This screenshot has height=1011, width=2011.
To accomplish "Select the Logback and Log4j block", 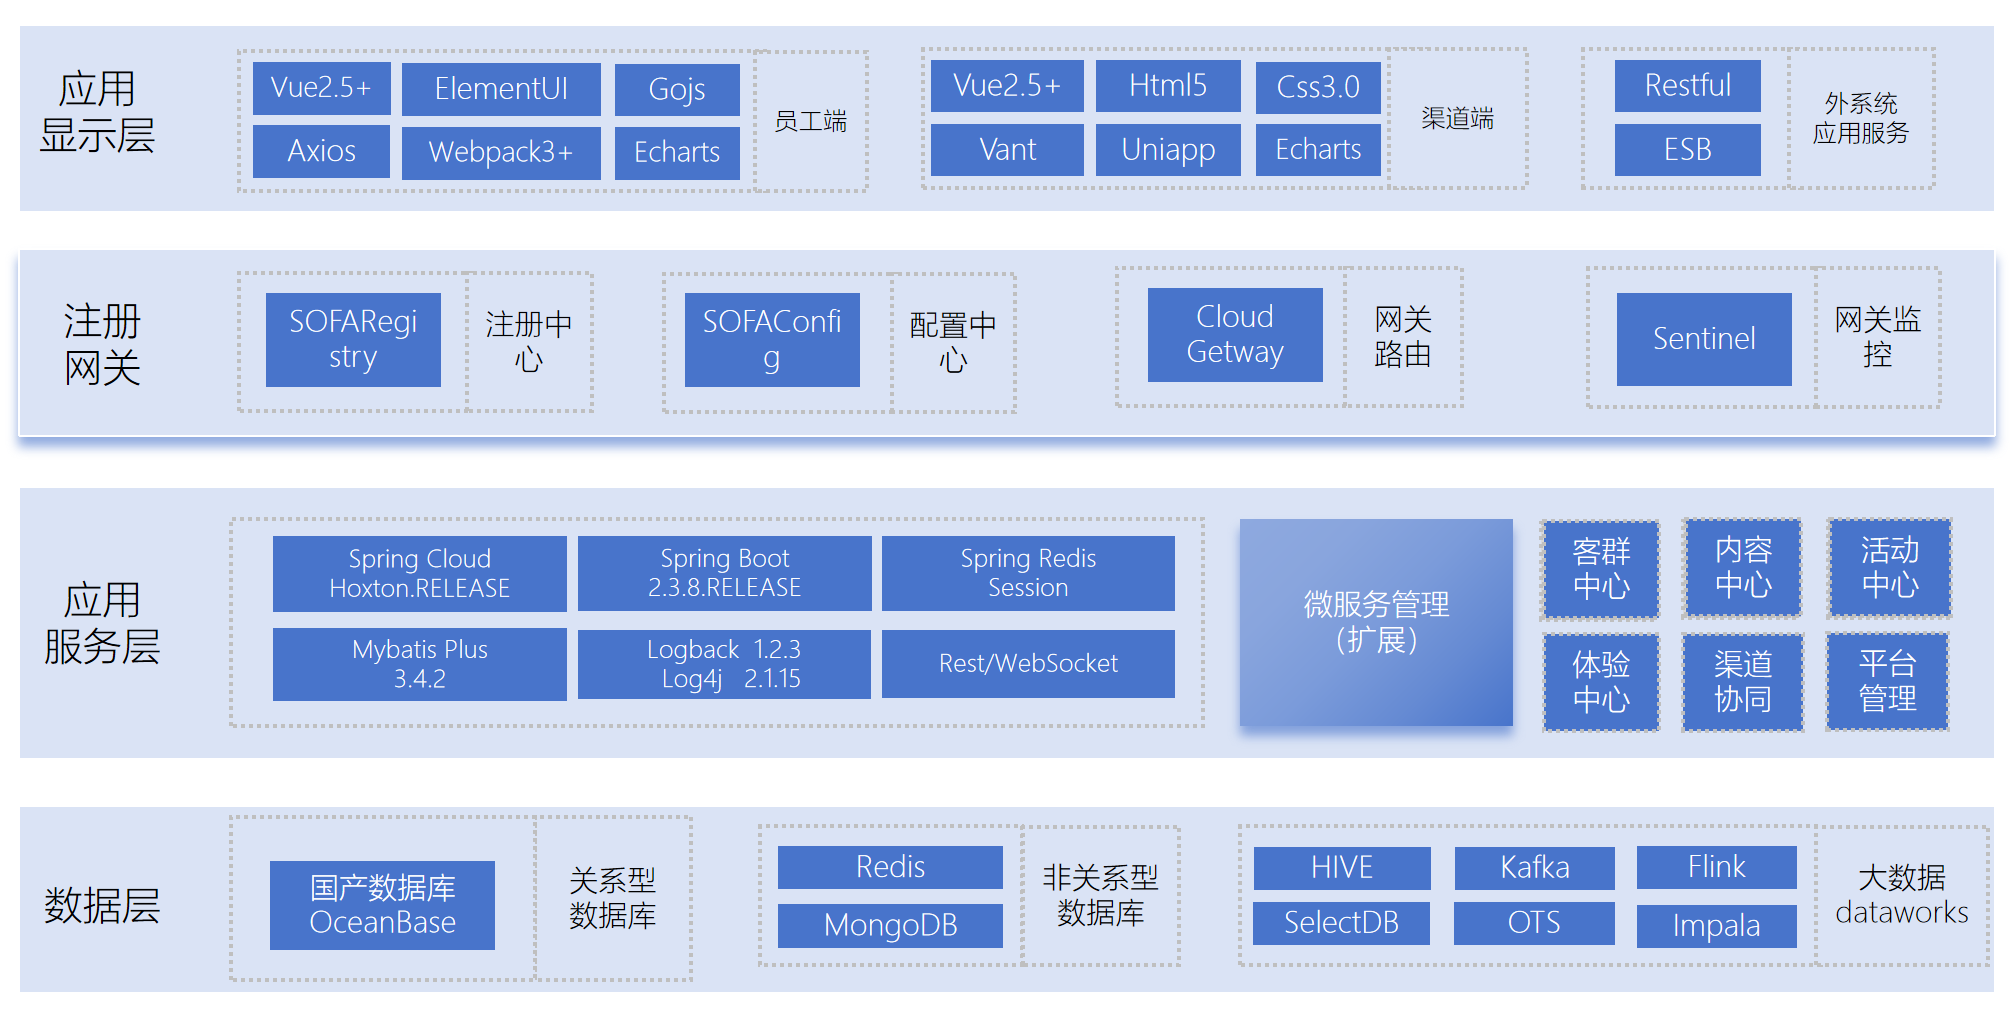I will [x=724, y=664].
